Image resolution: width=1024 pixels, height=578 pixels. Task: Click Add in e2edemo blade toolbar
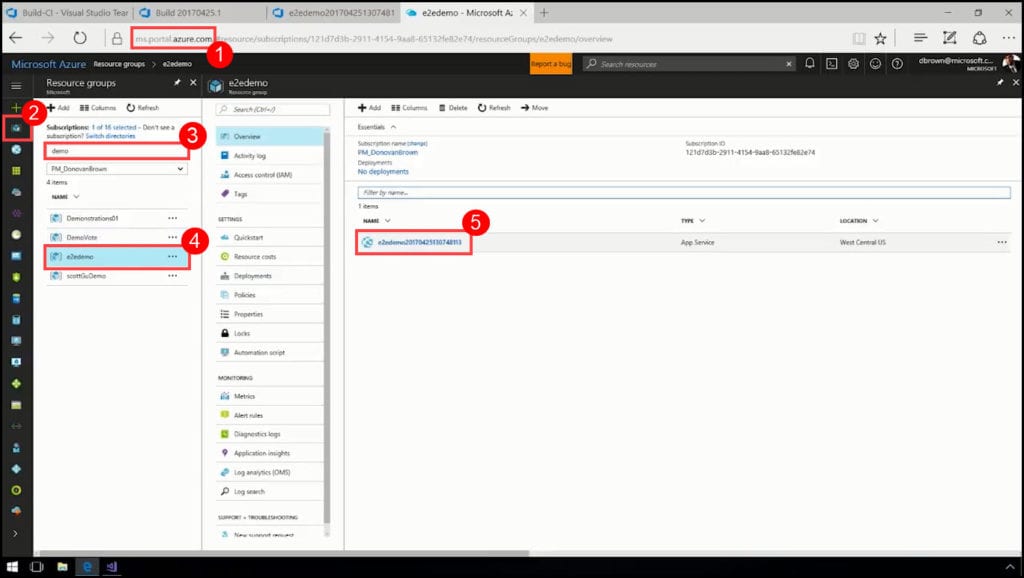(369, 108)
